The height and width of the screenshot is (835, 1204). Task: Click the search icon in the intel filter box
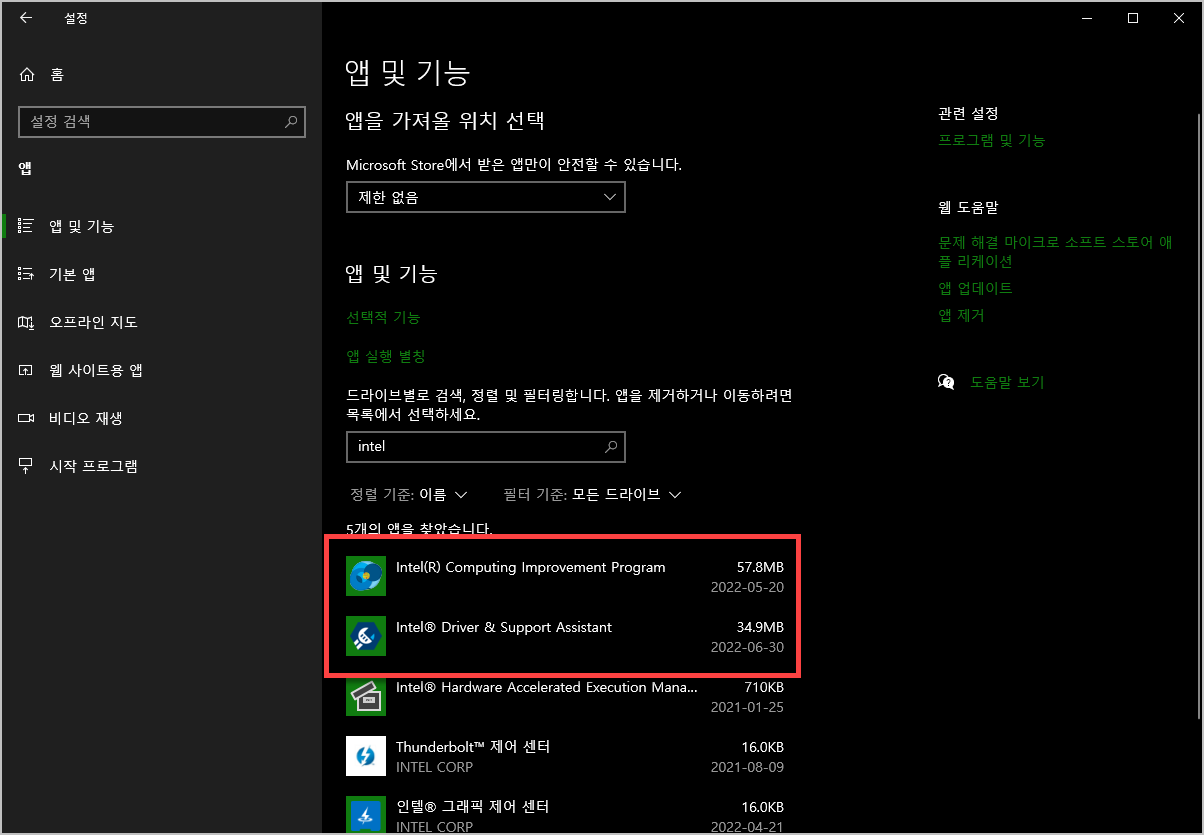pos(611,447)
